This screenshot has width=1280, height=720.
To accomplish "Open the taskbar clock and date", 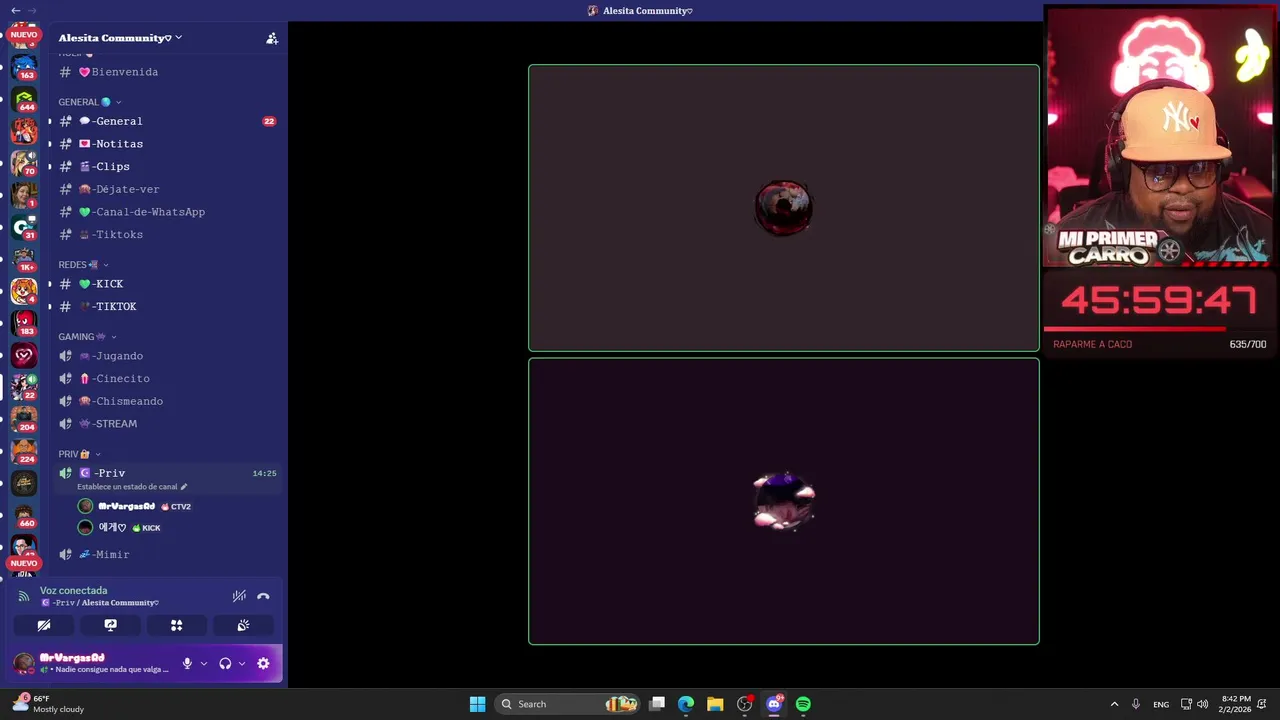I will coord(1235,704).
